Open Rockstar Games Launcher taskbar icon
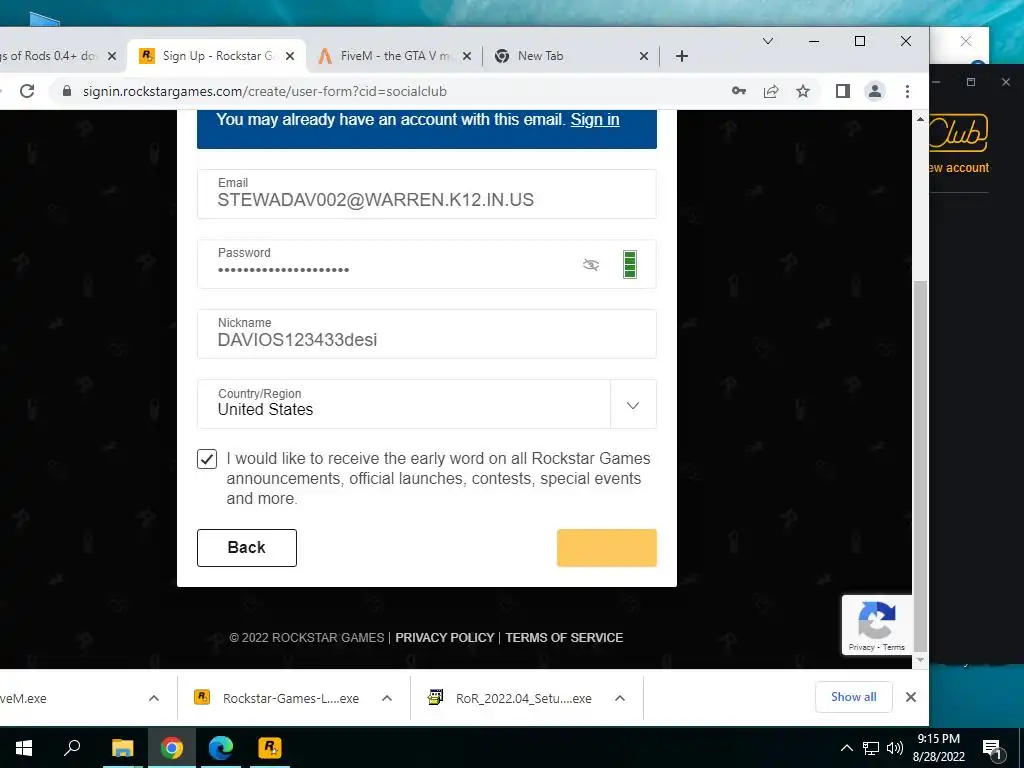This screenshot has width=1024, height=768. click(270, 748)
